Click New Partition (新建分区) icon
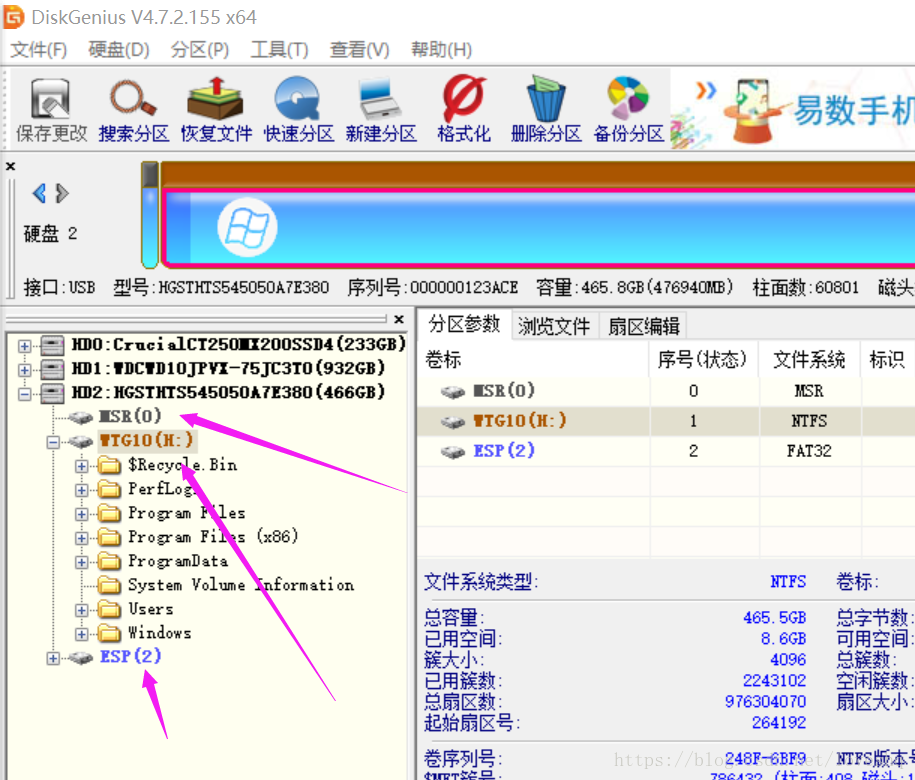Screen dimensions: 915x780 click(x=381, y=110)
